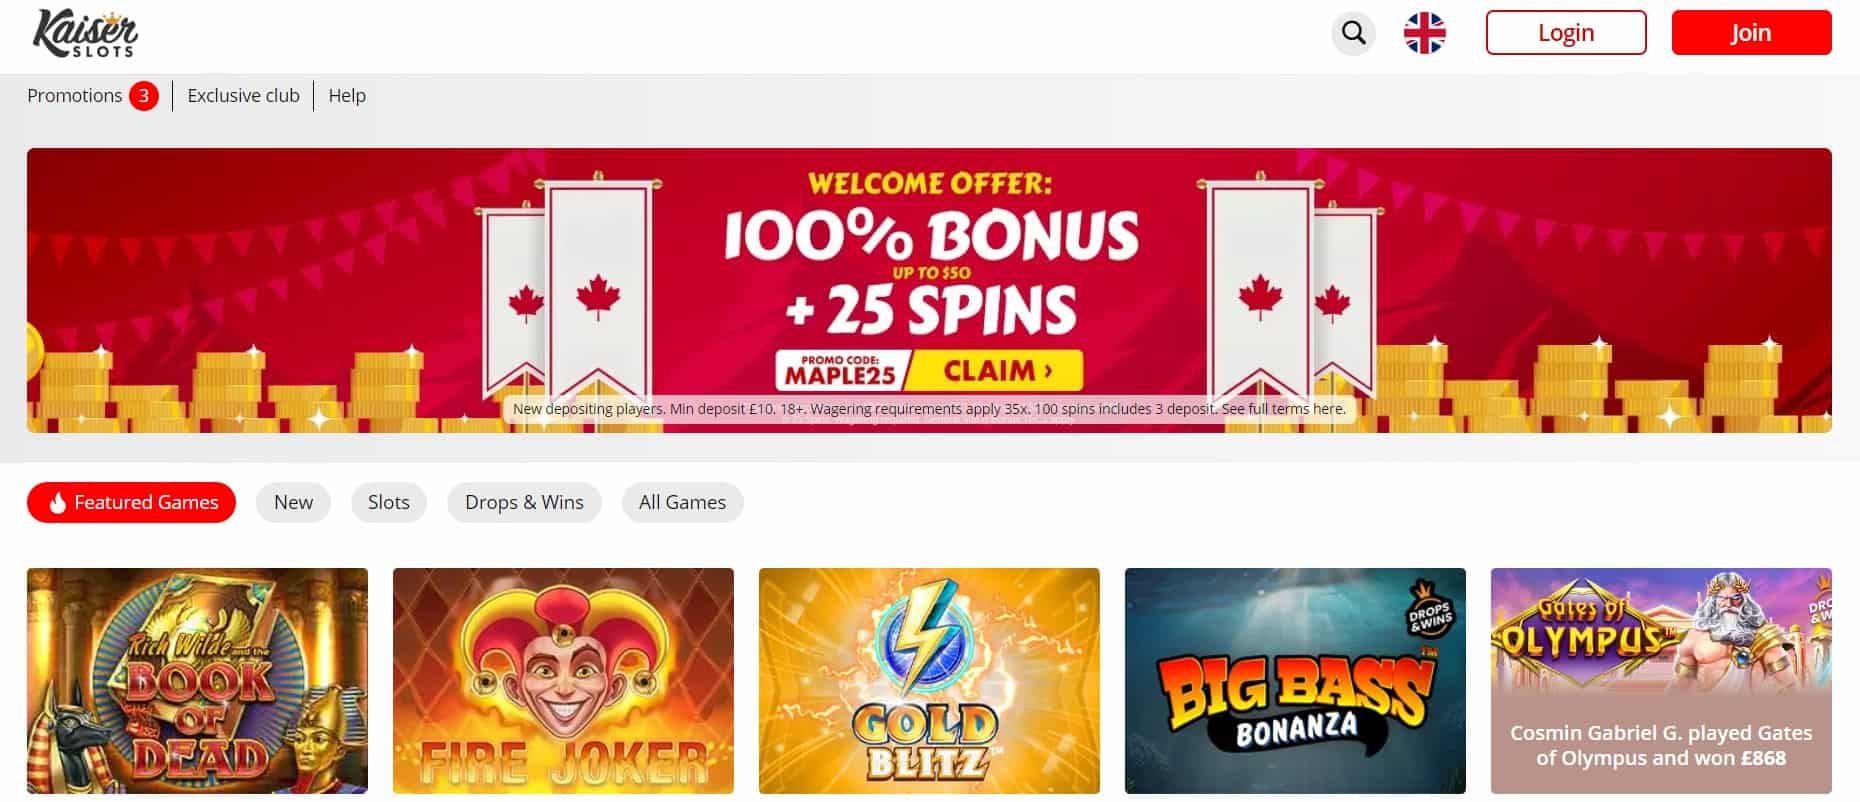Click the yellow CLAIM button on banner
Image resolution: width=1860 pixels, height=802 pixels.
click(996, 371)
